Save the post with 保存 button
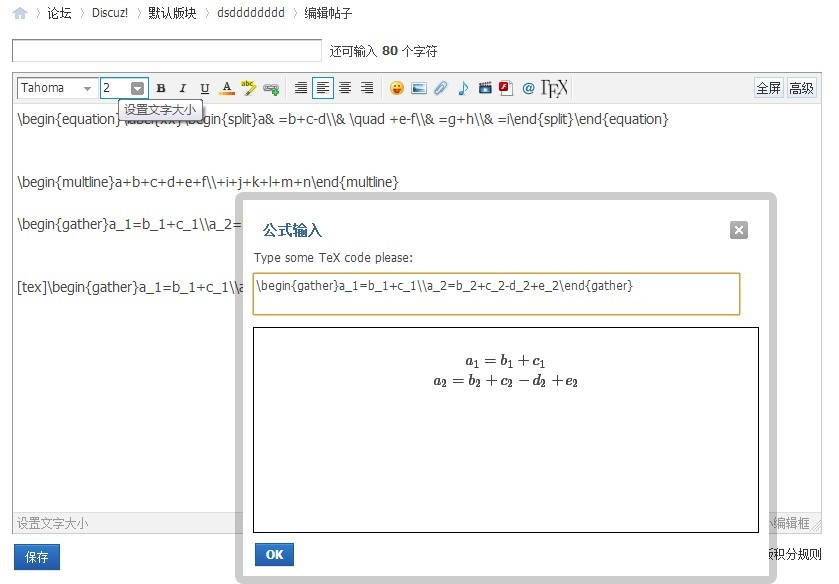839x584 pixels. (36, 557)
